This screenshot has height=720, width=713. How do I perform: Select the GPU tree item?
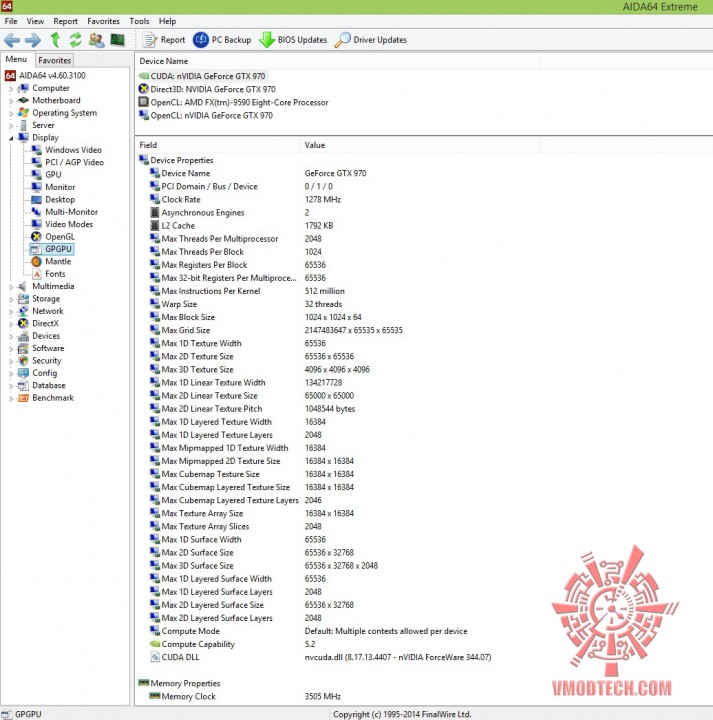46,174
